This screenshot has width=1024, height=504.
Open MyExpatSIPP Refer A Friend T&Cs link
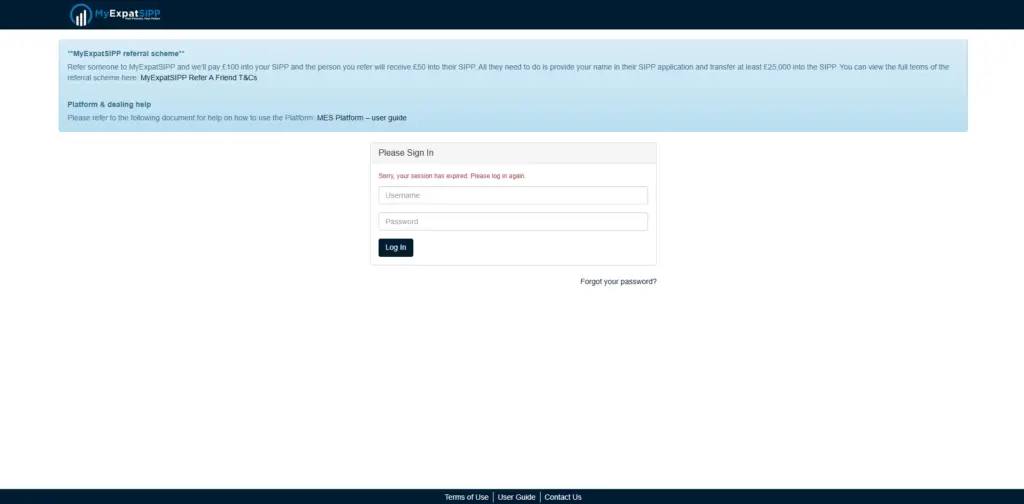(199, 78)
